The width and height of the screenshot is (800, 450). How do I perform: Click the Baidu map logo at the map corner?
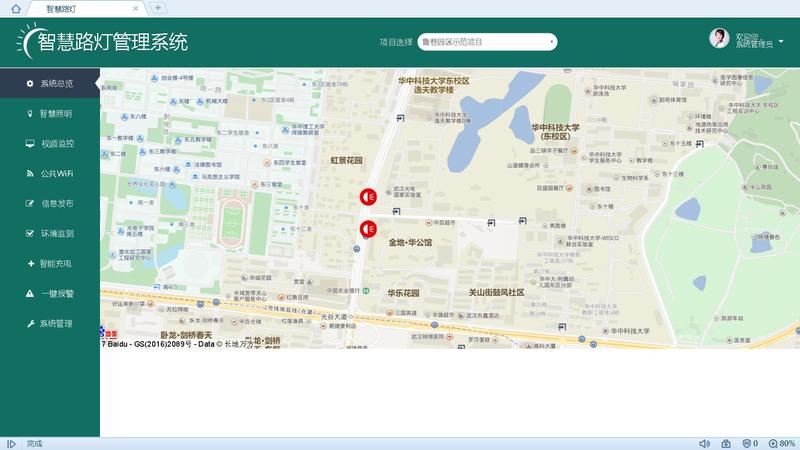[x=109, y=333]
